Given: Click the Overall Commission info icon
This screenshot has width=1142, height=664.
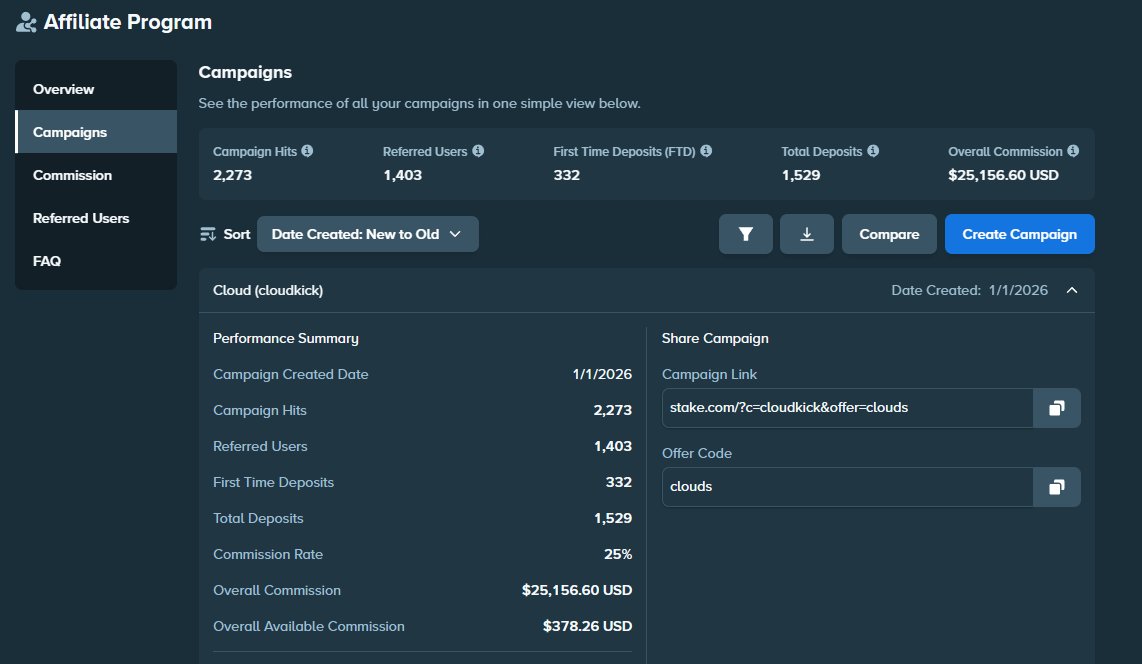Looking at the screenshot, I should coord(1071,152).
